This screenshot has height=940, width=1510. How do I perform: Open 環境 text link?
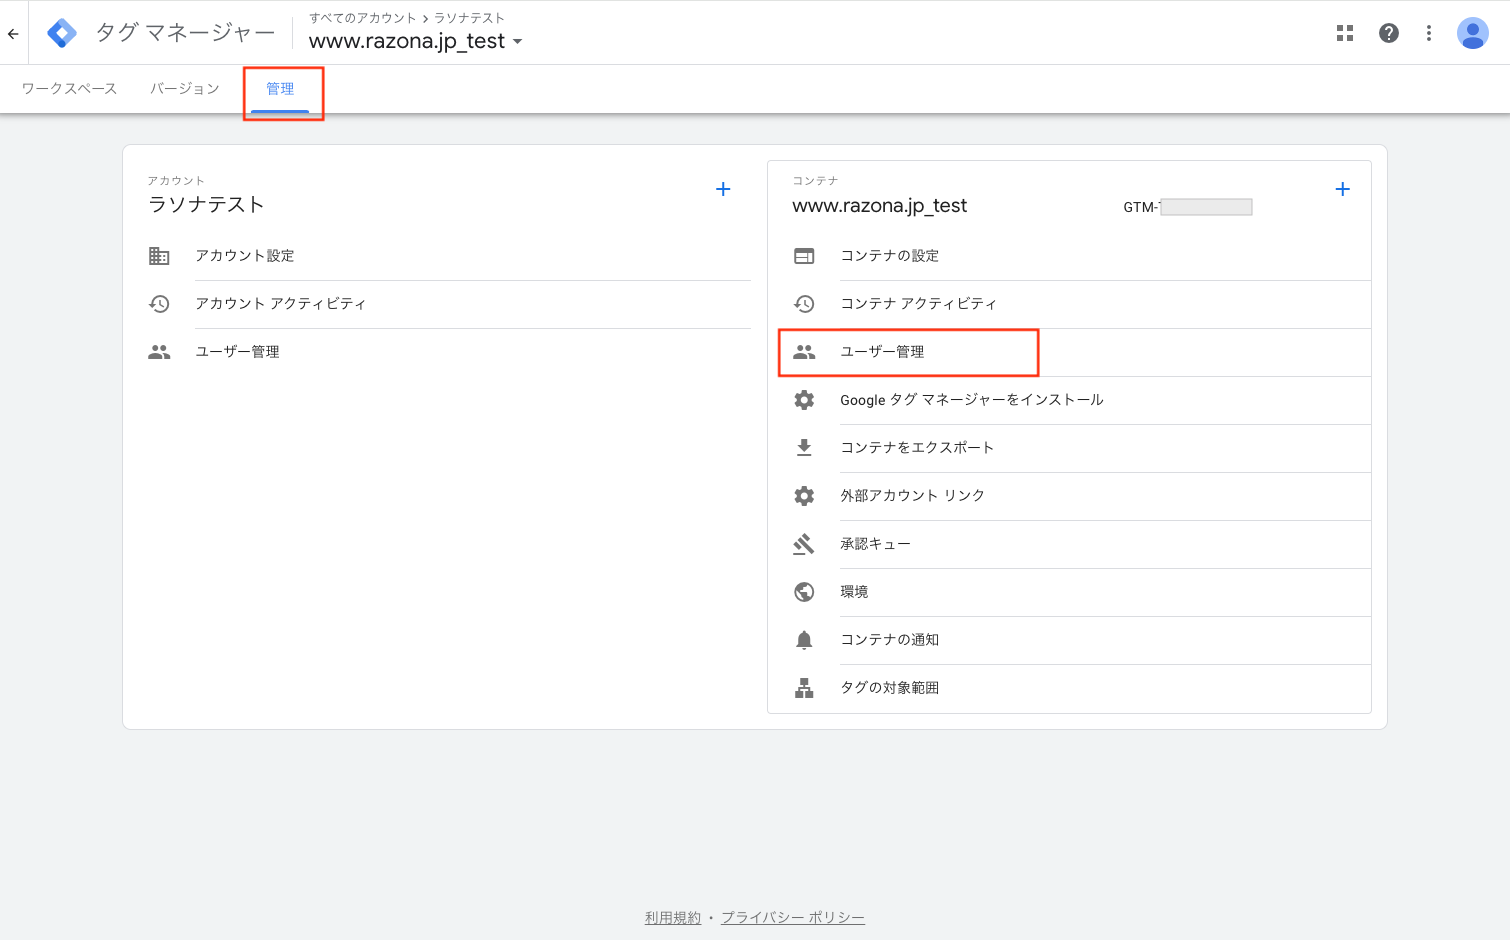click(x=854, y=592)
